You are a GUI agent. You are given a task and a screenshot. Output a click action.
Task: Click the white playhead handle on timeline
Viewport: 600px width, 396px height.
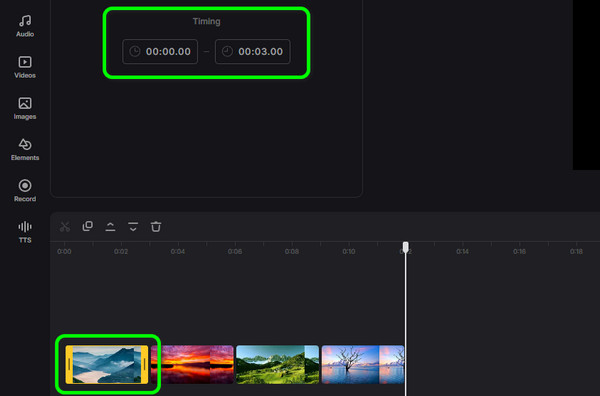coord(406,247)
